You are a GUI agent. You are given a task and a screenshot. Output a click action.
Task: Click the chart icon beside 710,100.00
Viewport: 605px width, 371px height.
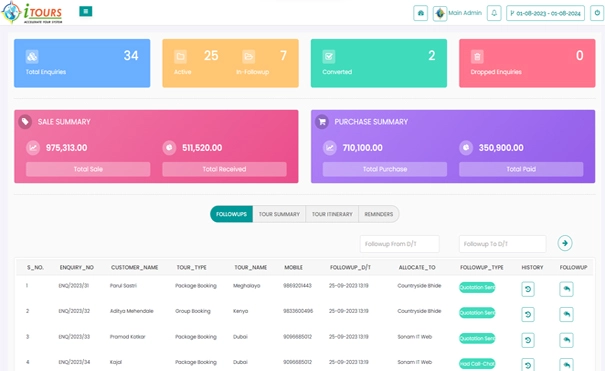click(330, 148)
